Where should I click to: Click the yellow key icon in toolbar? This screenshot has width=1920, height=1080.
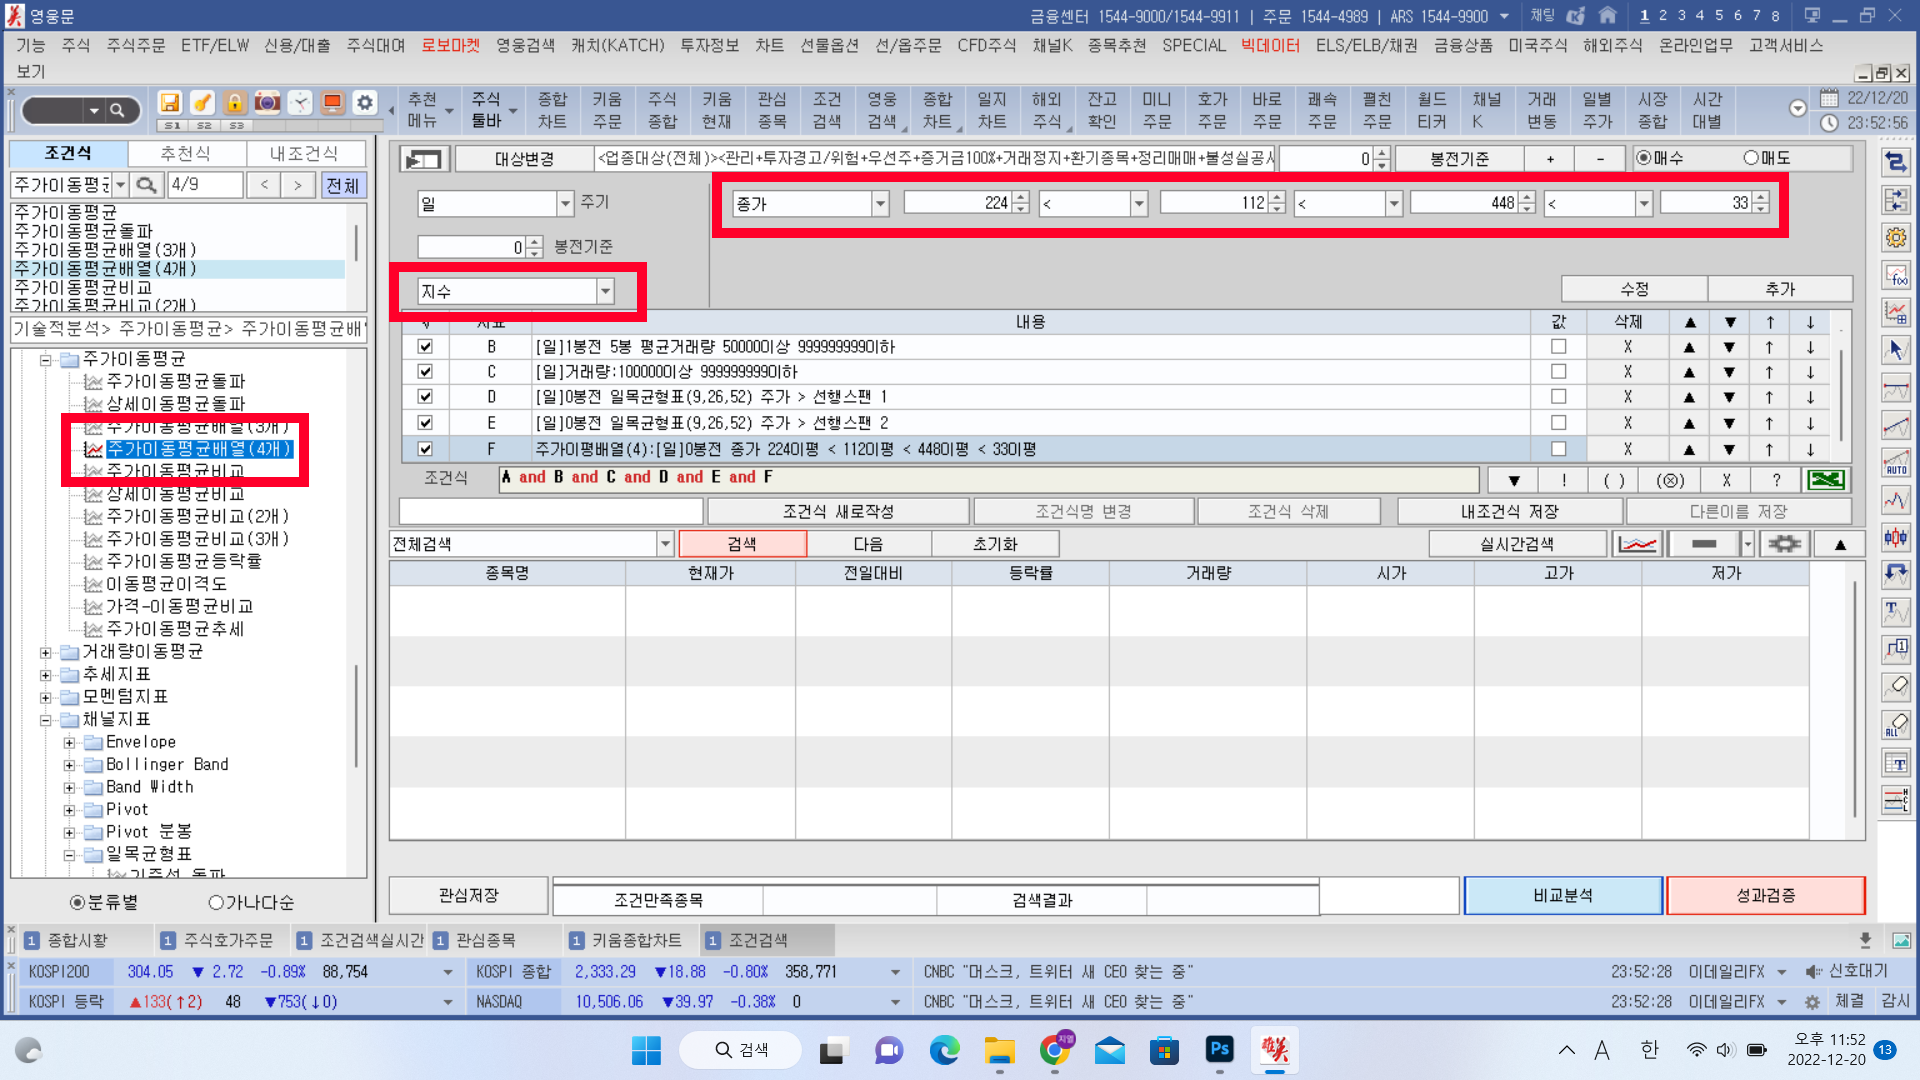click(x=202, y=103)
